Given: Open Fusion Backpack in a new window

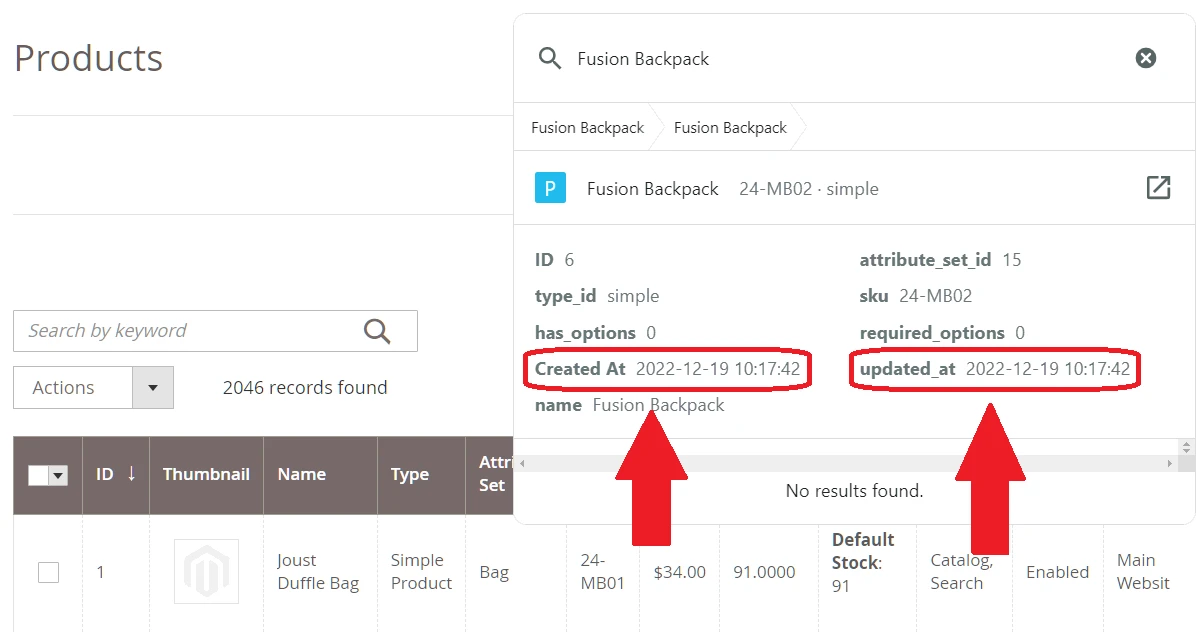Looking at the screenshot, I should click(x=1158, y=187).
